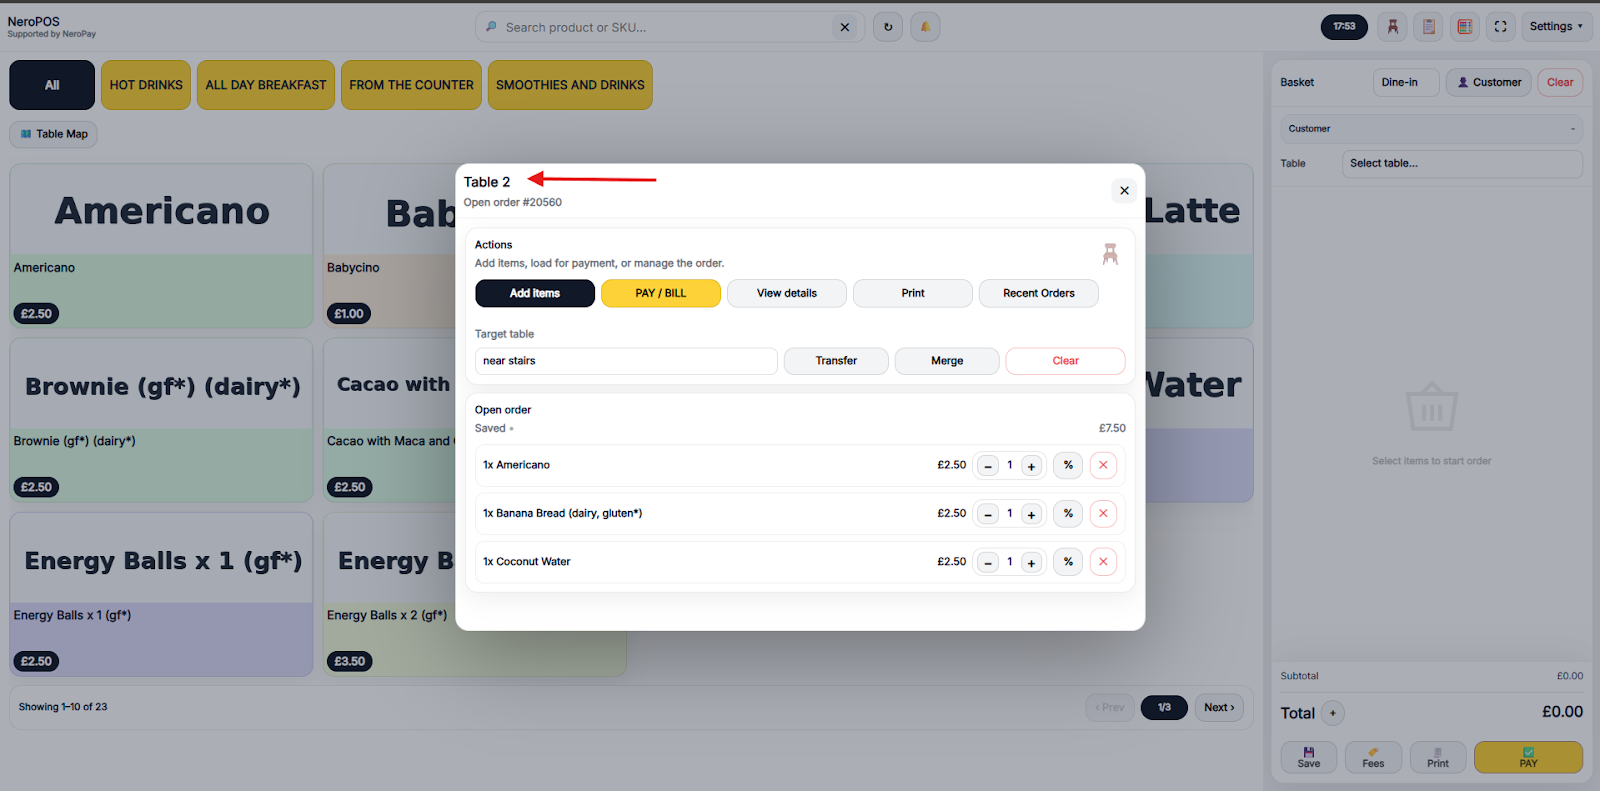1600x791 pixels.
Task: Open the Select table dropdown
Action: coord(1461,163)
